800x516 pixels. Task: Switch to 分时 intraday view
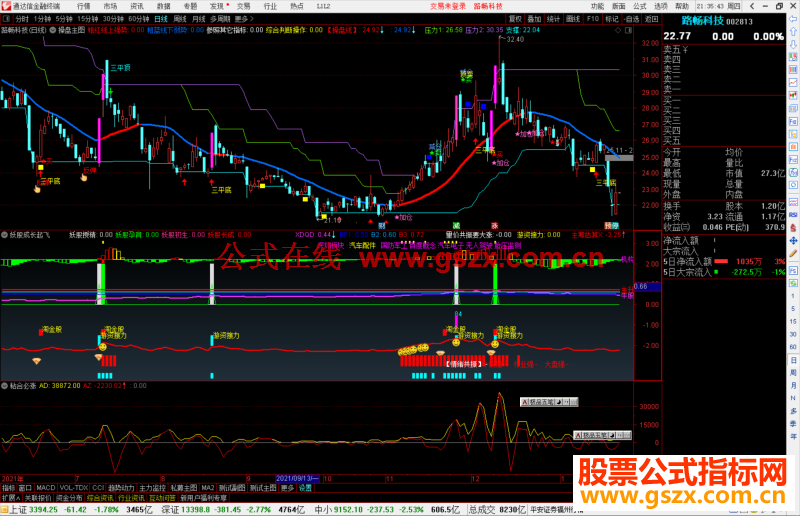(22, 19)
